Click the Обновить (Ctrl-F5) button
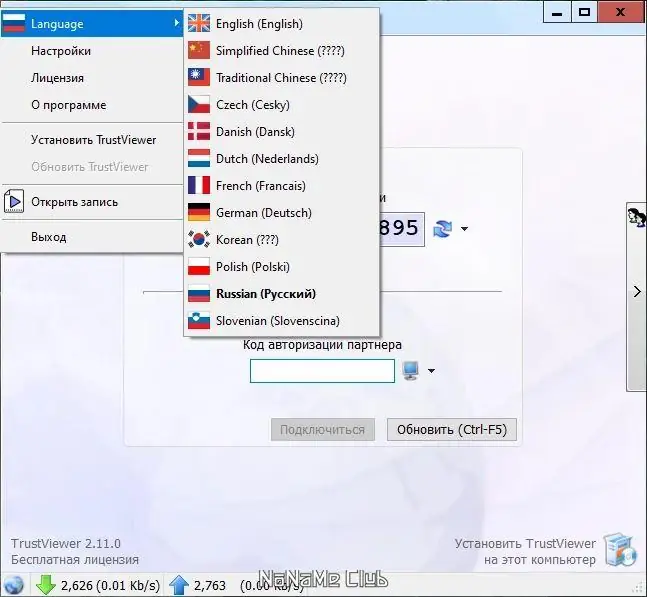647x597 pixels. tap(452, 429)
